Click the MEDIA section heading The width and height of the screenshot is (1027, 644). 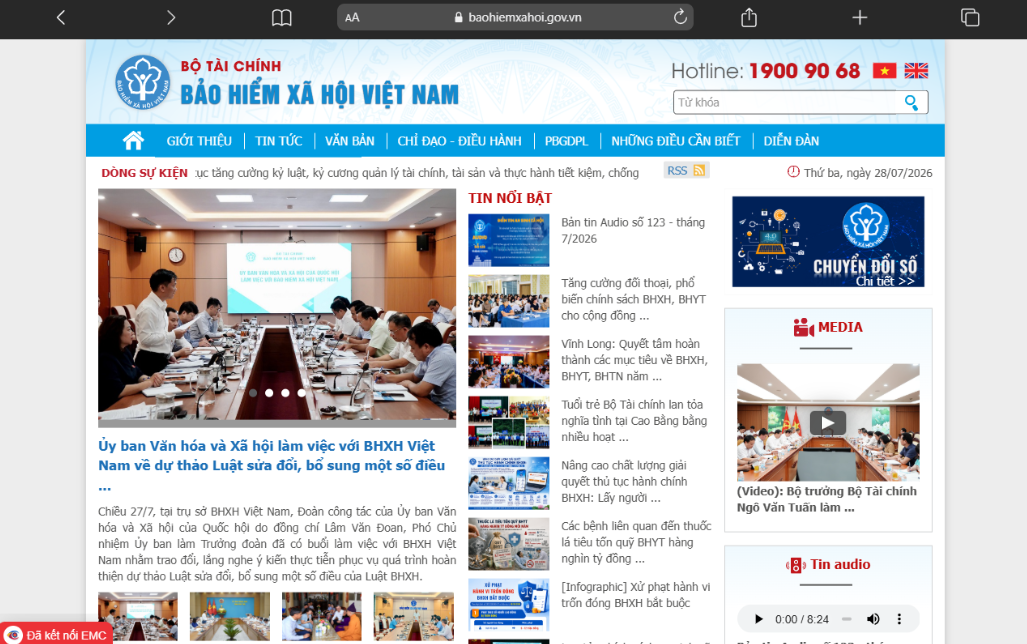(x=828, y=327)
